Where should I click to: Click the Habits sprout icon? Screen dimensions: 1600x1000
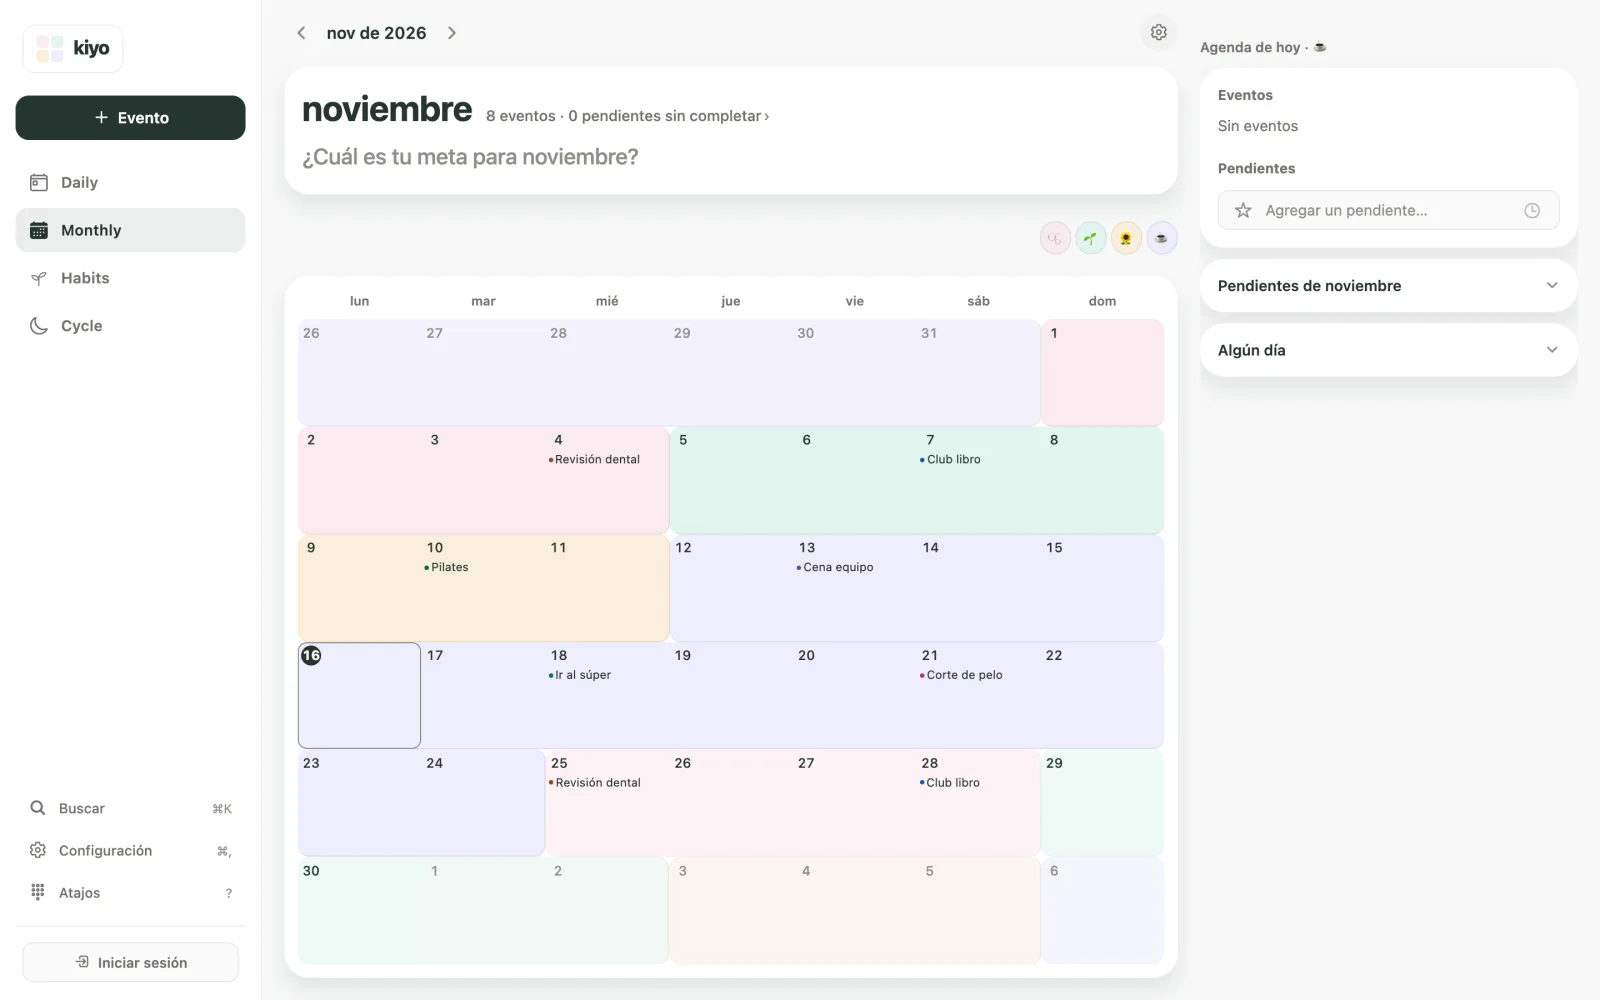pyautogui.click(x=39, y=278)
